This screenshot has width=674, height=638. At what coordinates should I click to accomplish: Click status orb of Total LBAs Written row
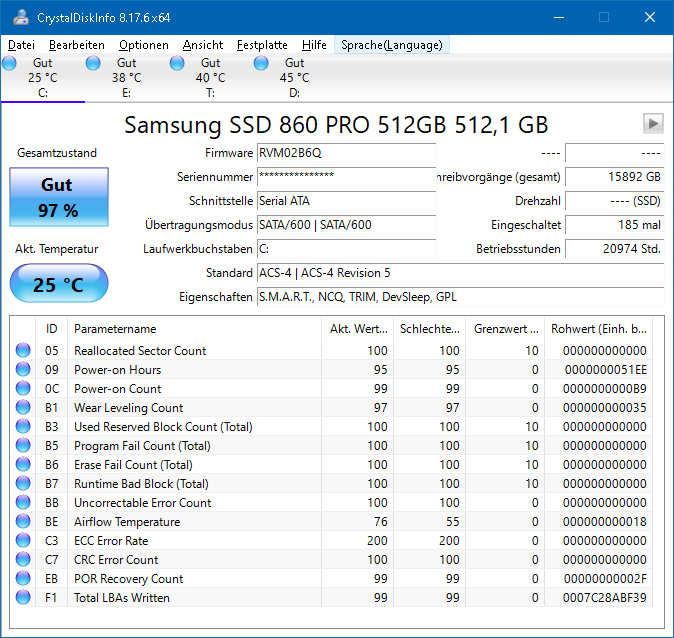point(23,597)
